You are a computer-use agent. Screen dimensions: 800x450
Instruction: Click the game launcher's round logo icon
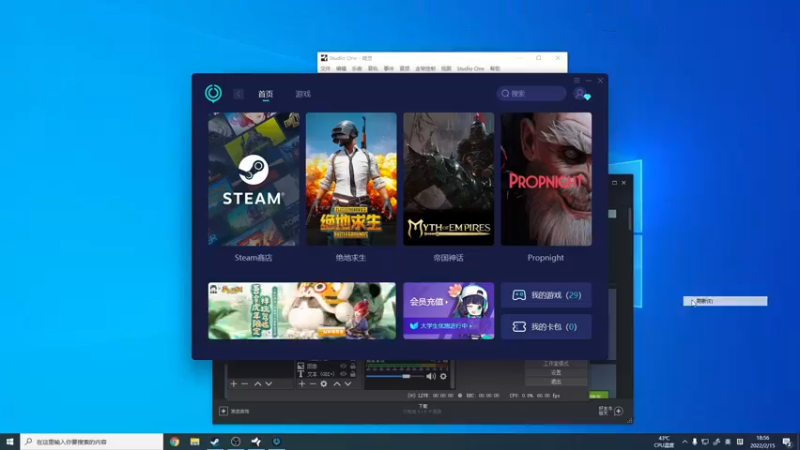pos(213,93)
